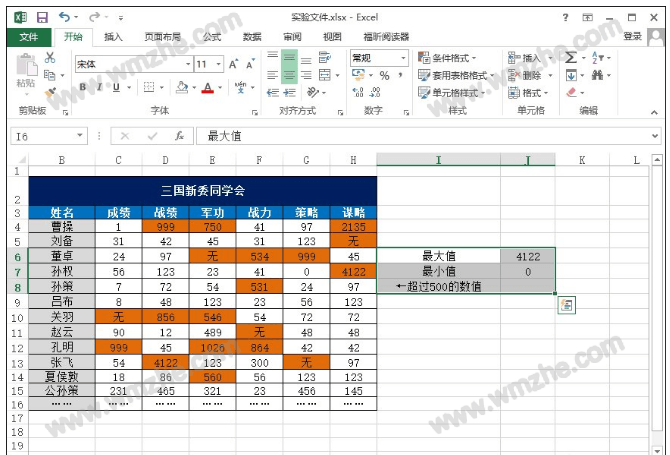The height and width of the screenshot is (455, 670).
Task: Click the Clear eraser icon
Action: (x=571, y=92)
